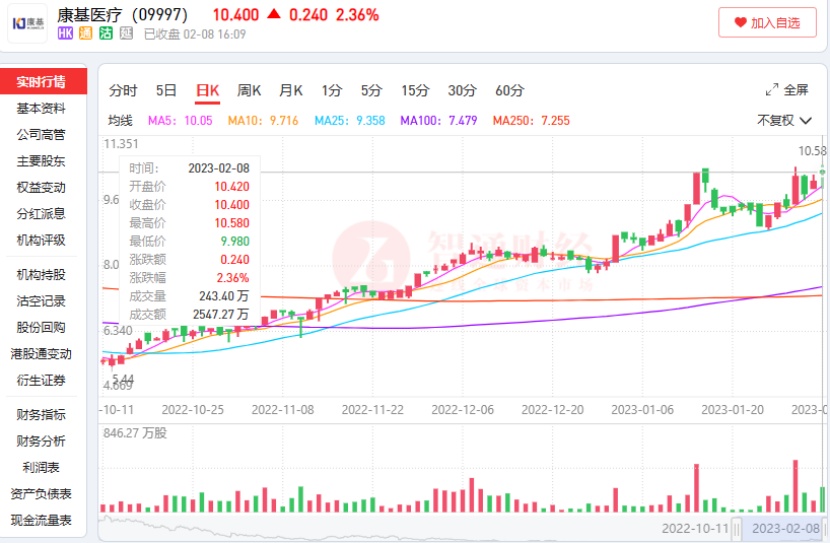This screenshot has width=830, height=543.
Task: Open 沽空记录 in the sidebar
Action: click(x=41, y=301)
